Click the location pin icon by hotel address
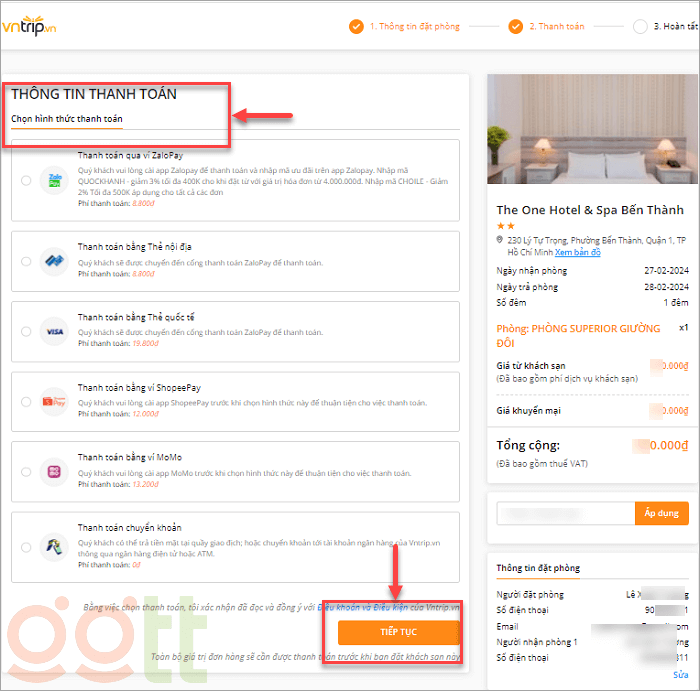The height and width of the screenshot is (691, 700). 500,241
